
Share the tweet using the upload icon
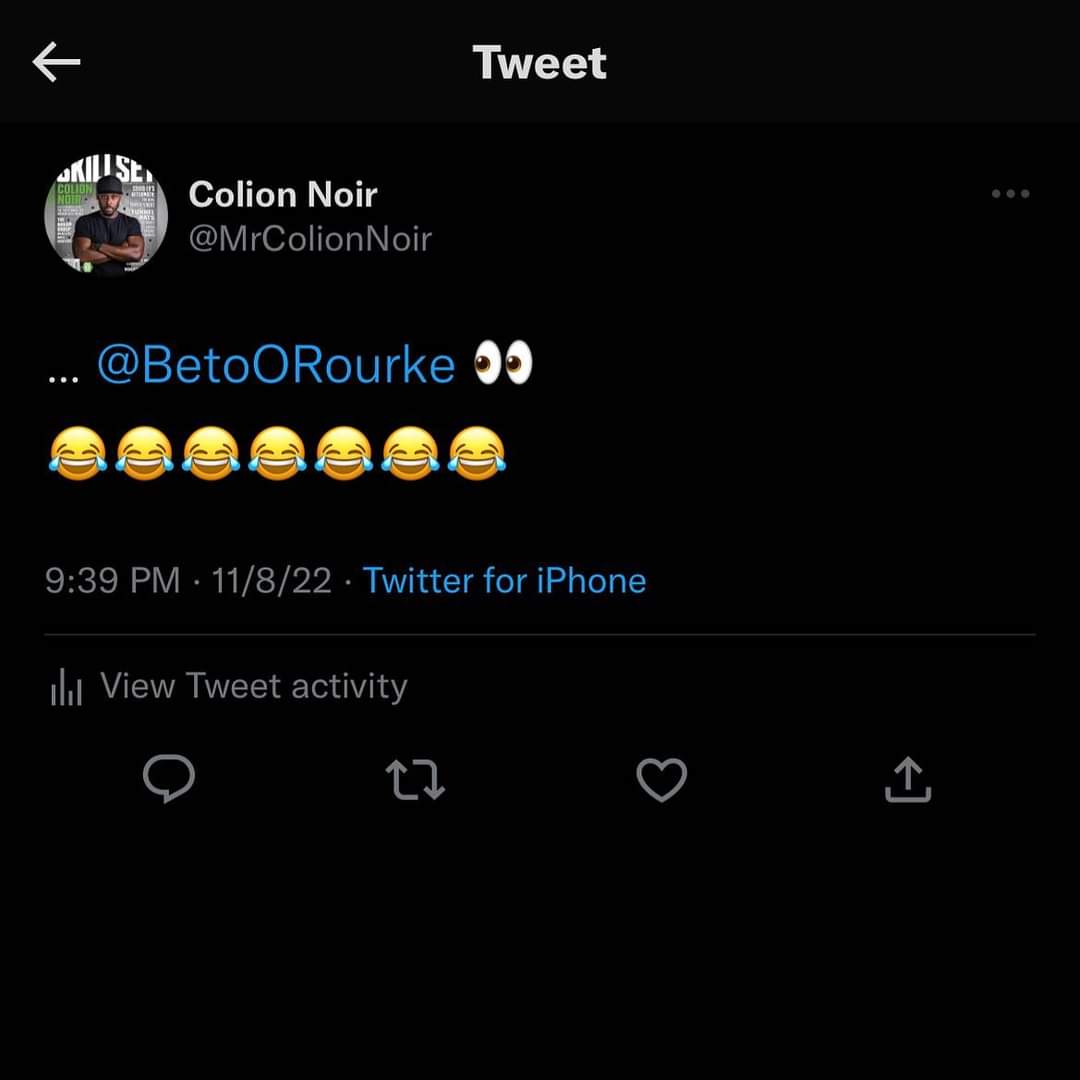click(908, 779)
